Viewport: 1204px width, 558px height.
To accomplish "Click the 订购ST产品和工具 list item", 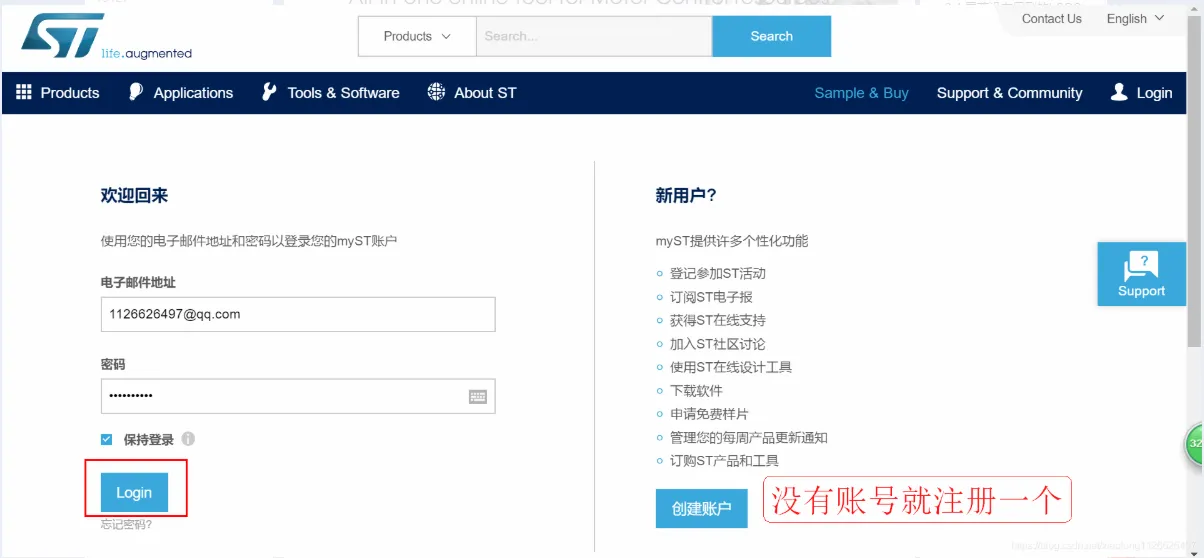I will click(724, 461).
